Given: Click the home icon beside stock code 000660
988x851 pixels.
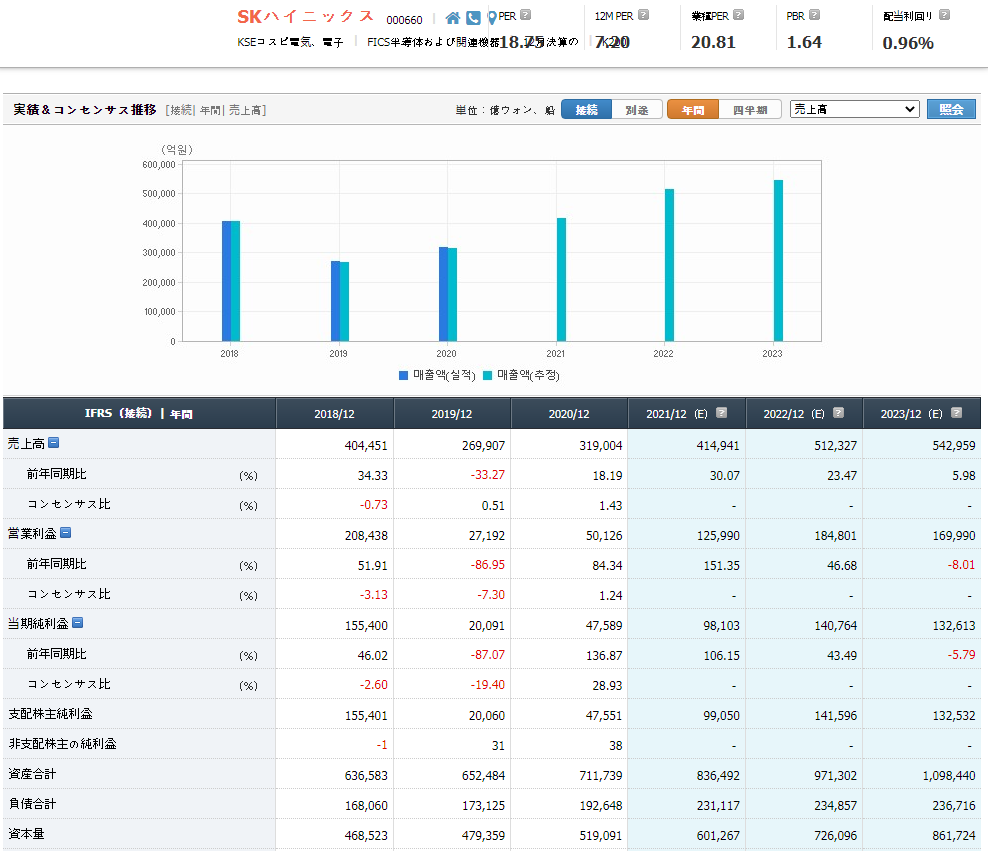Looking at the screenshot, I should [453, 18].
